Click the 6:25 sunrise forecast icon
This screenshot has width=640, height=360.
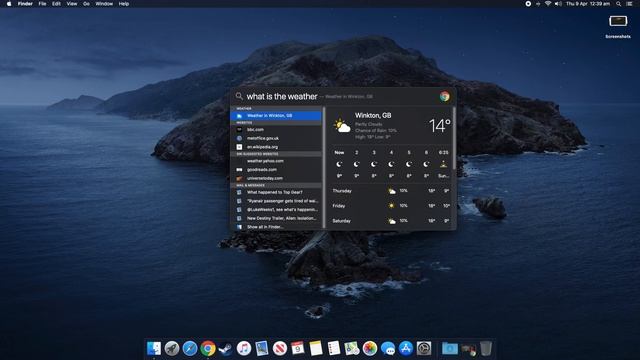point(443,164)
